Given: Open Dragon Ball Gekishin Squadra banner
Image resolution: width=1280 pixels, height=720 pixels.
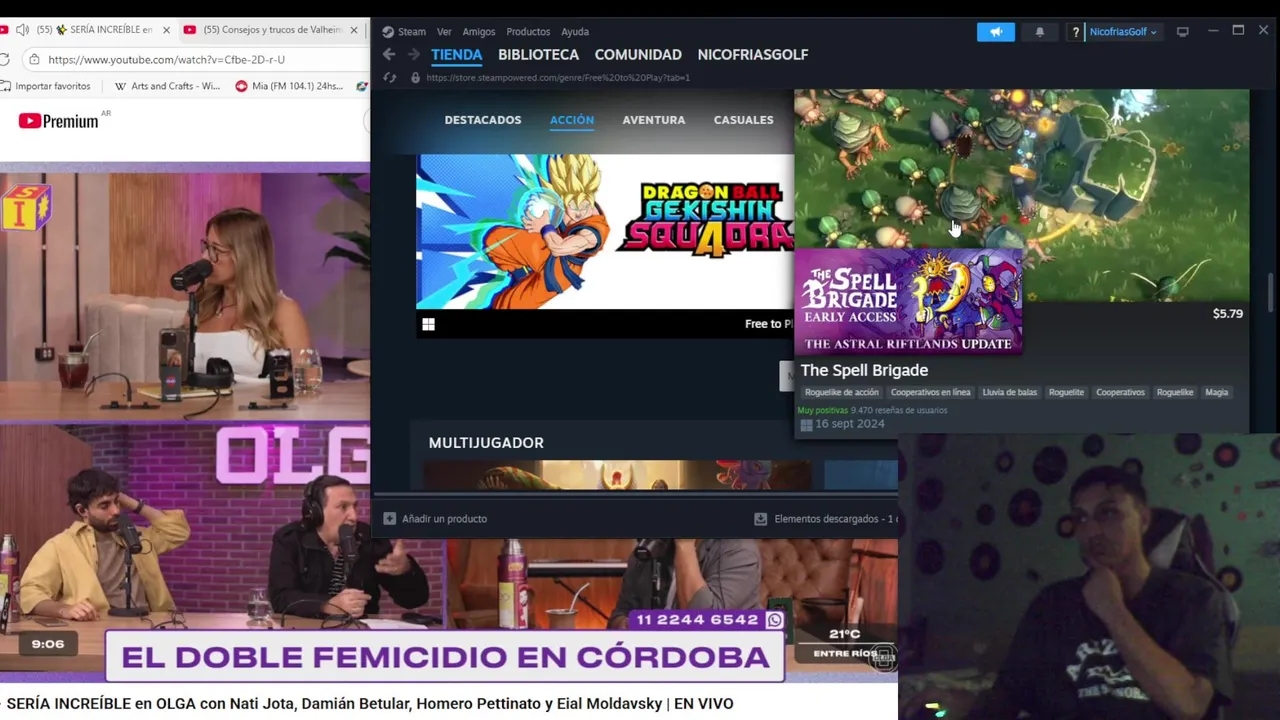Looking at the screenshot, I should coord(605,231).
